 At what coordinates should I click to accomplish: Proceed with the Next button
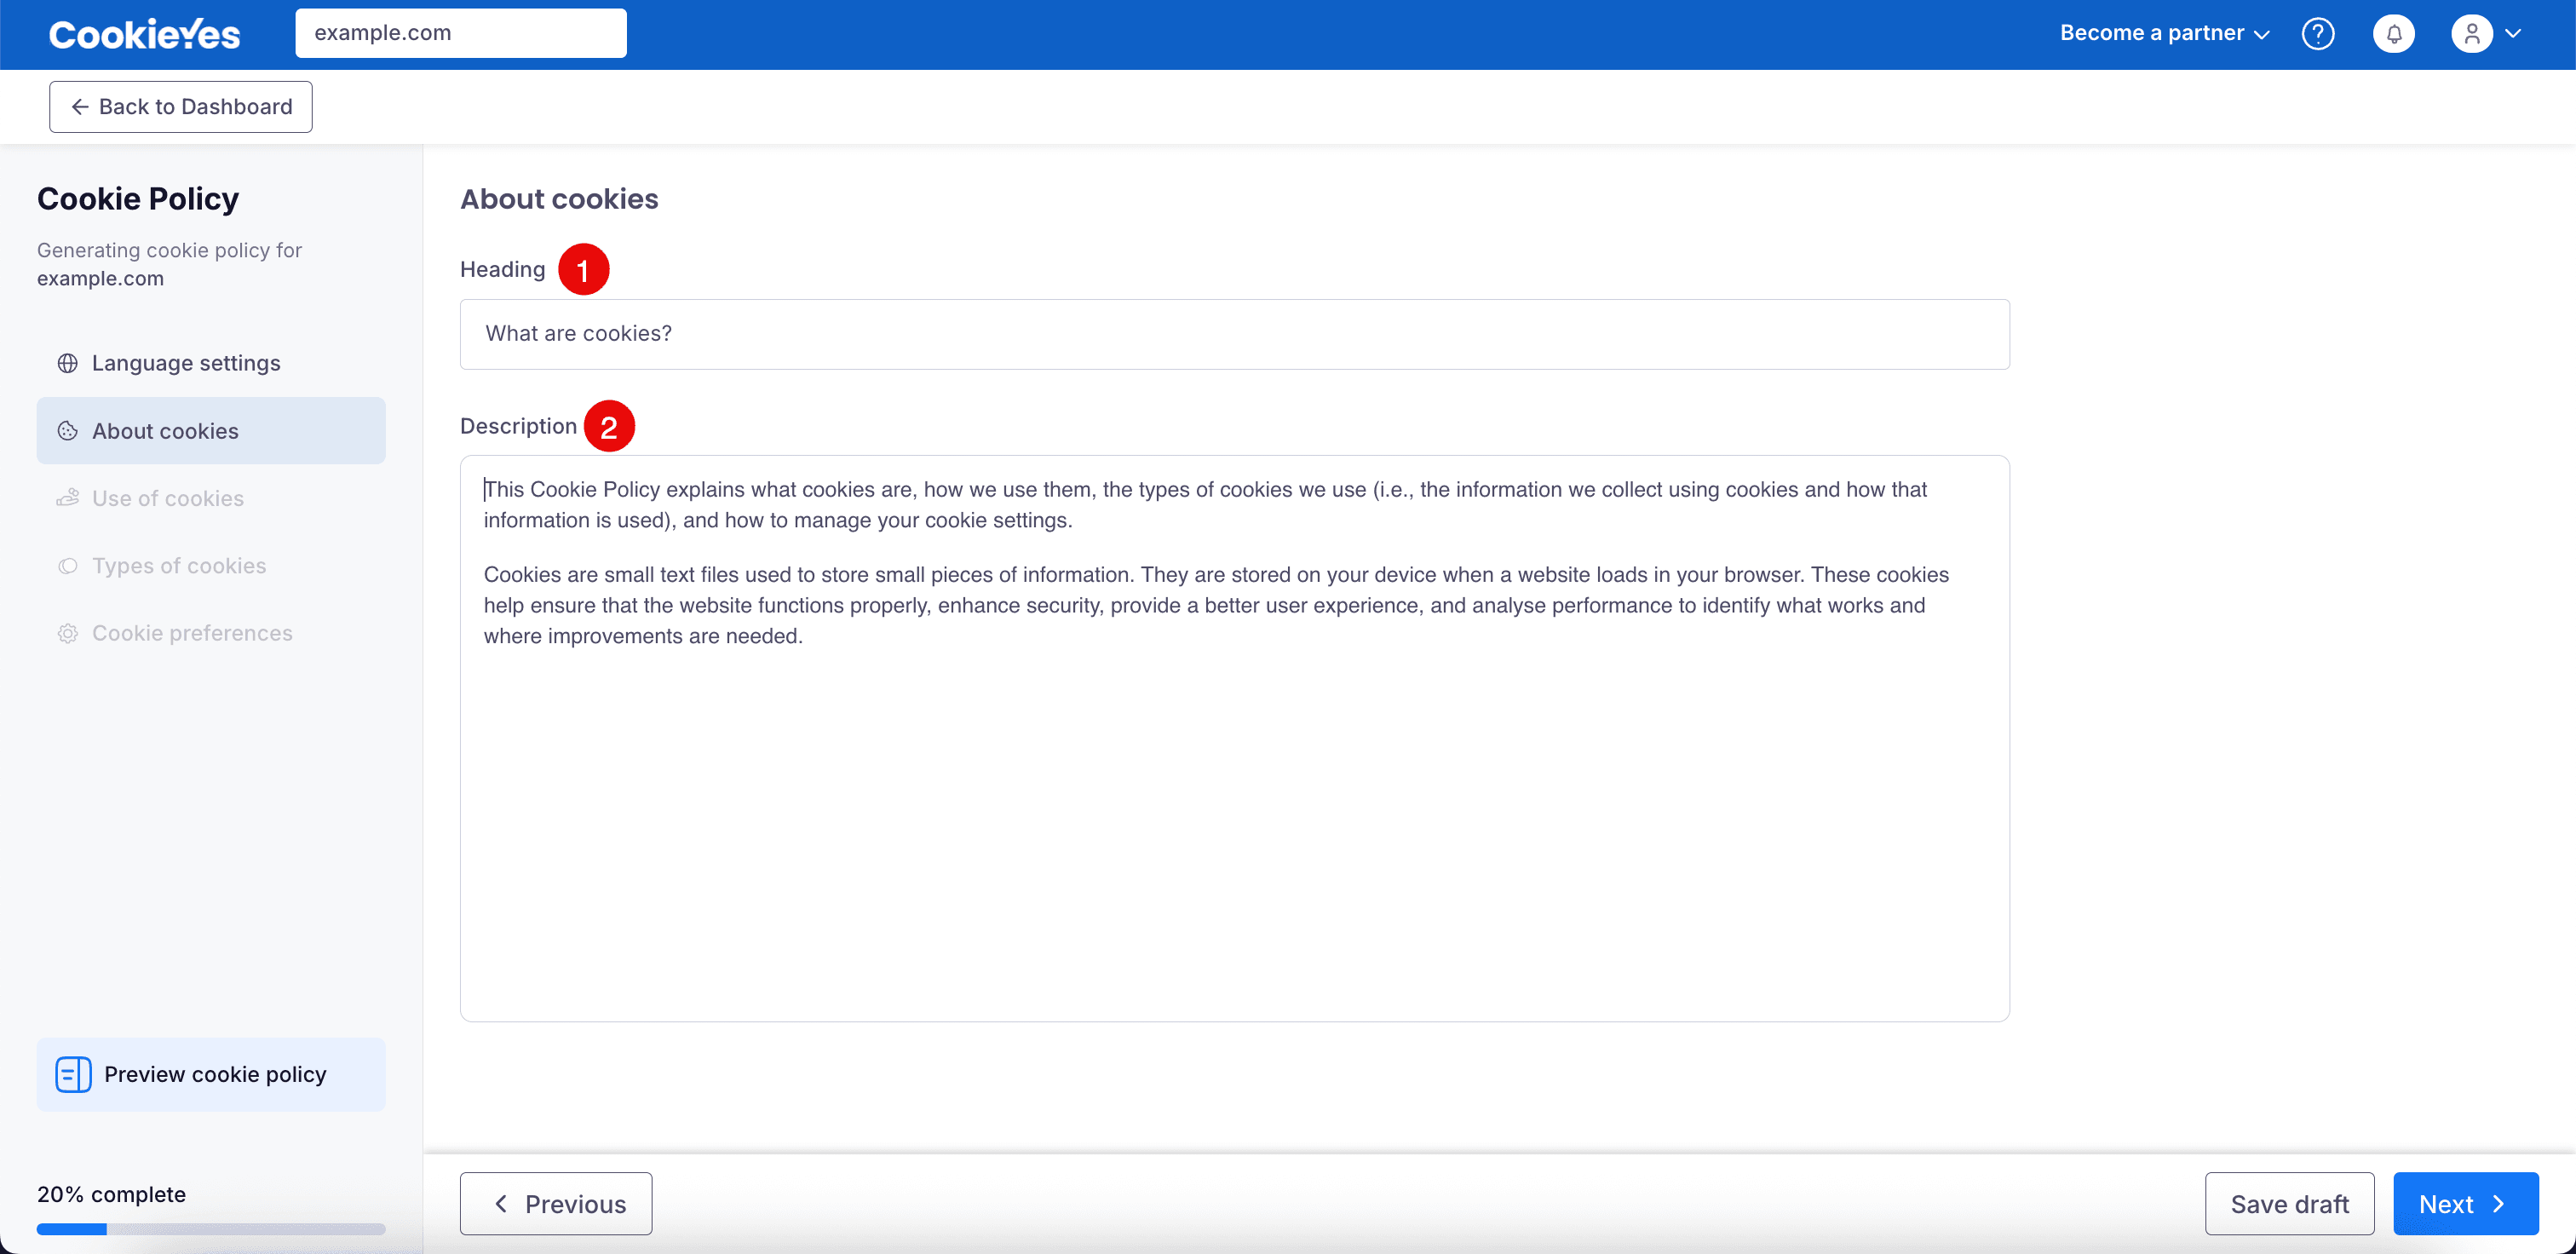pos(2465,1203)
